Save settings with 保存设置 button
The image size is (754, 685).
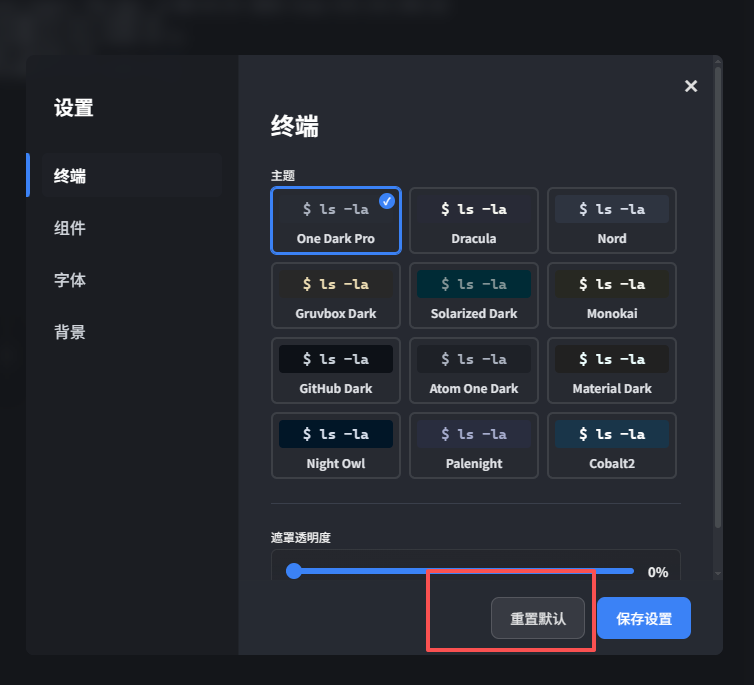click(x=644, y=618)
